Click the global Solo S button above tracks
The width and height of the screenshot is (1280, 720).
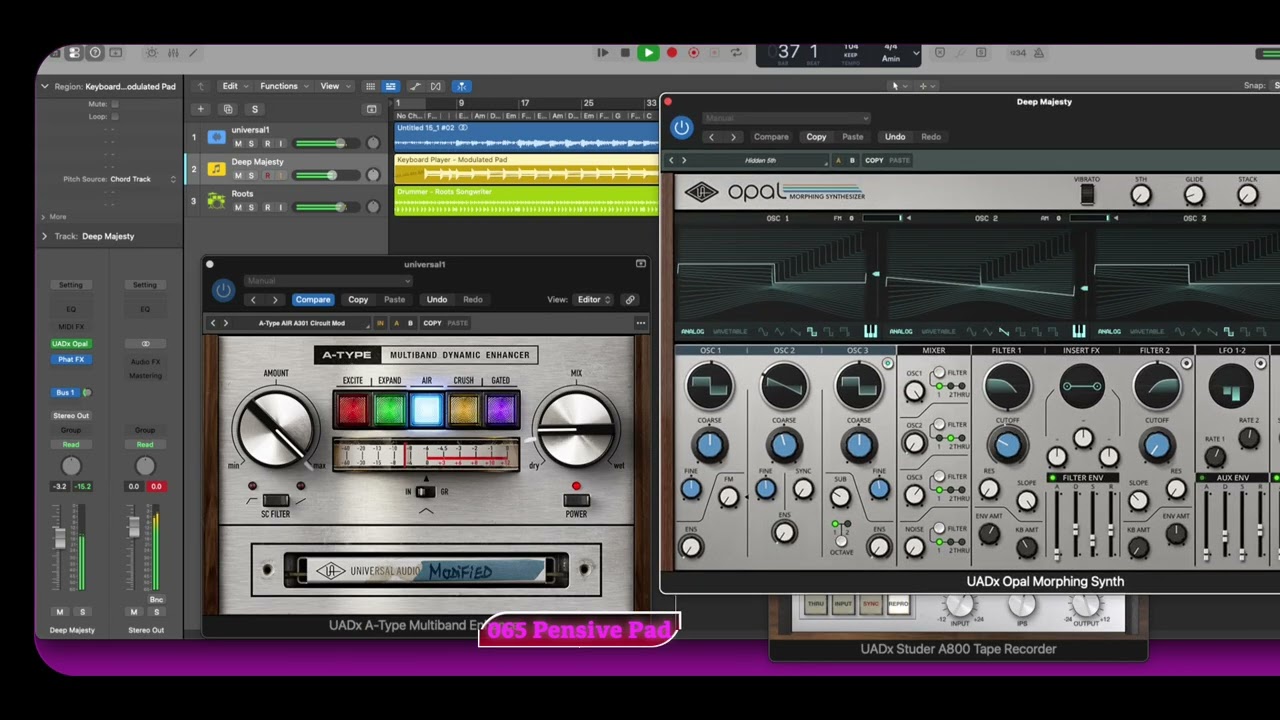[x=255, y=109]
